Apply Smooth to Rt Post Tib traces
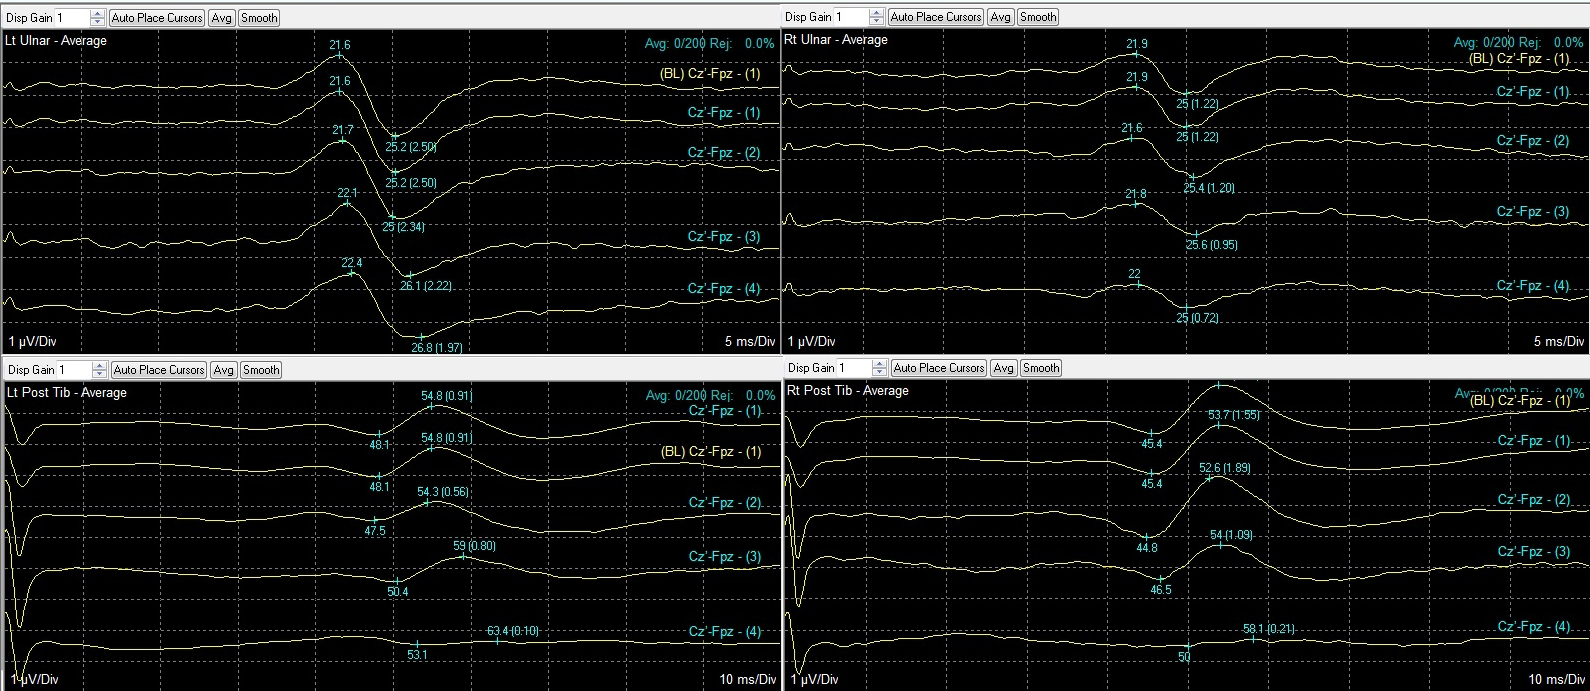Viewport: 1590px width, 691px height. pos(1041,368)
